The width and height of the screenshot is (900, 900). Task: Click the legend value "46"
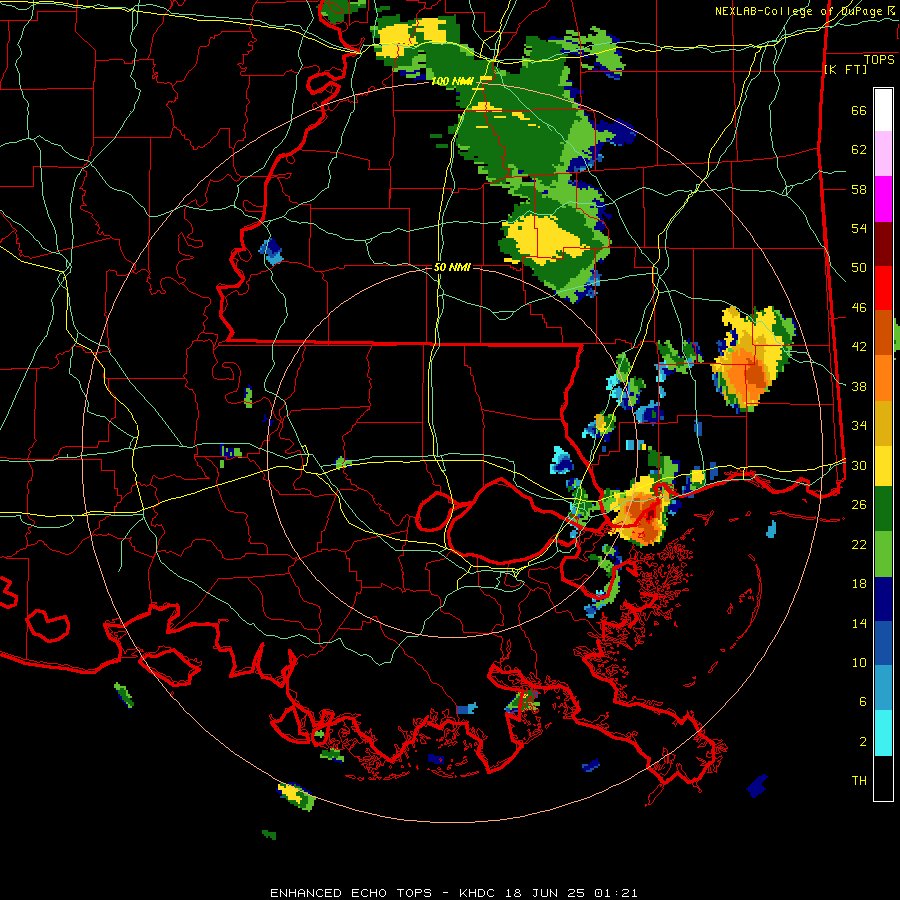859,308
